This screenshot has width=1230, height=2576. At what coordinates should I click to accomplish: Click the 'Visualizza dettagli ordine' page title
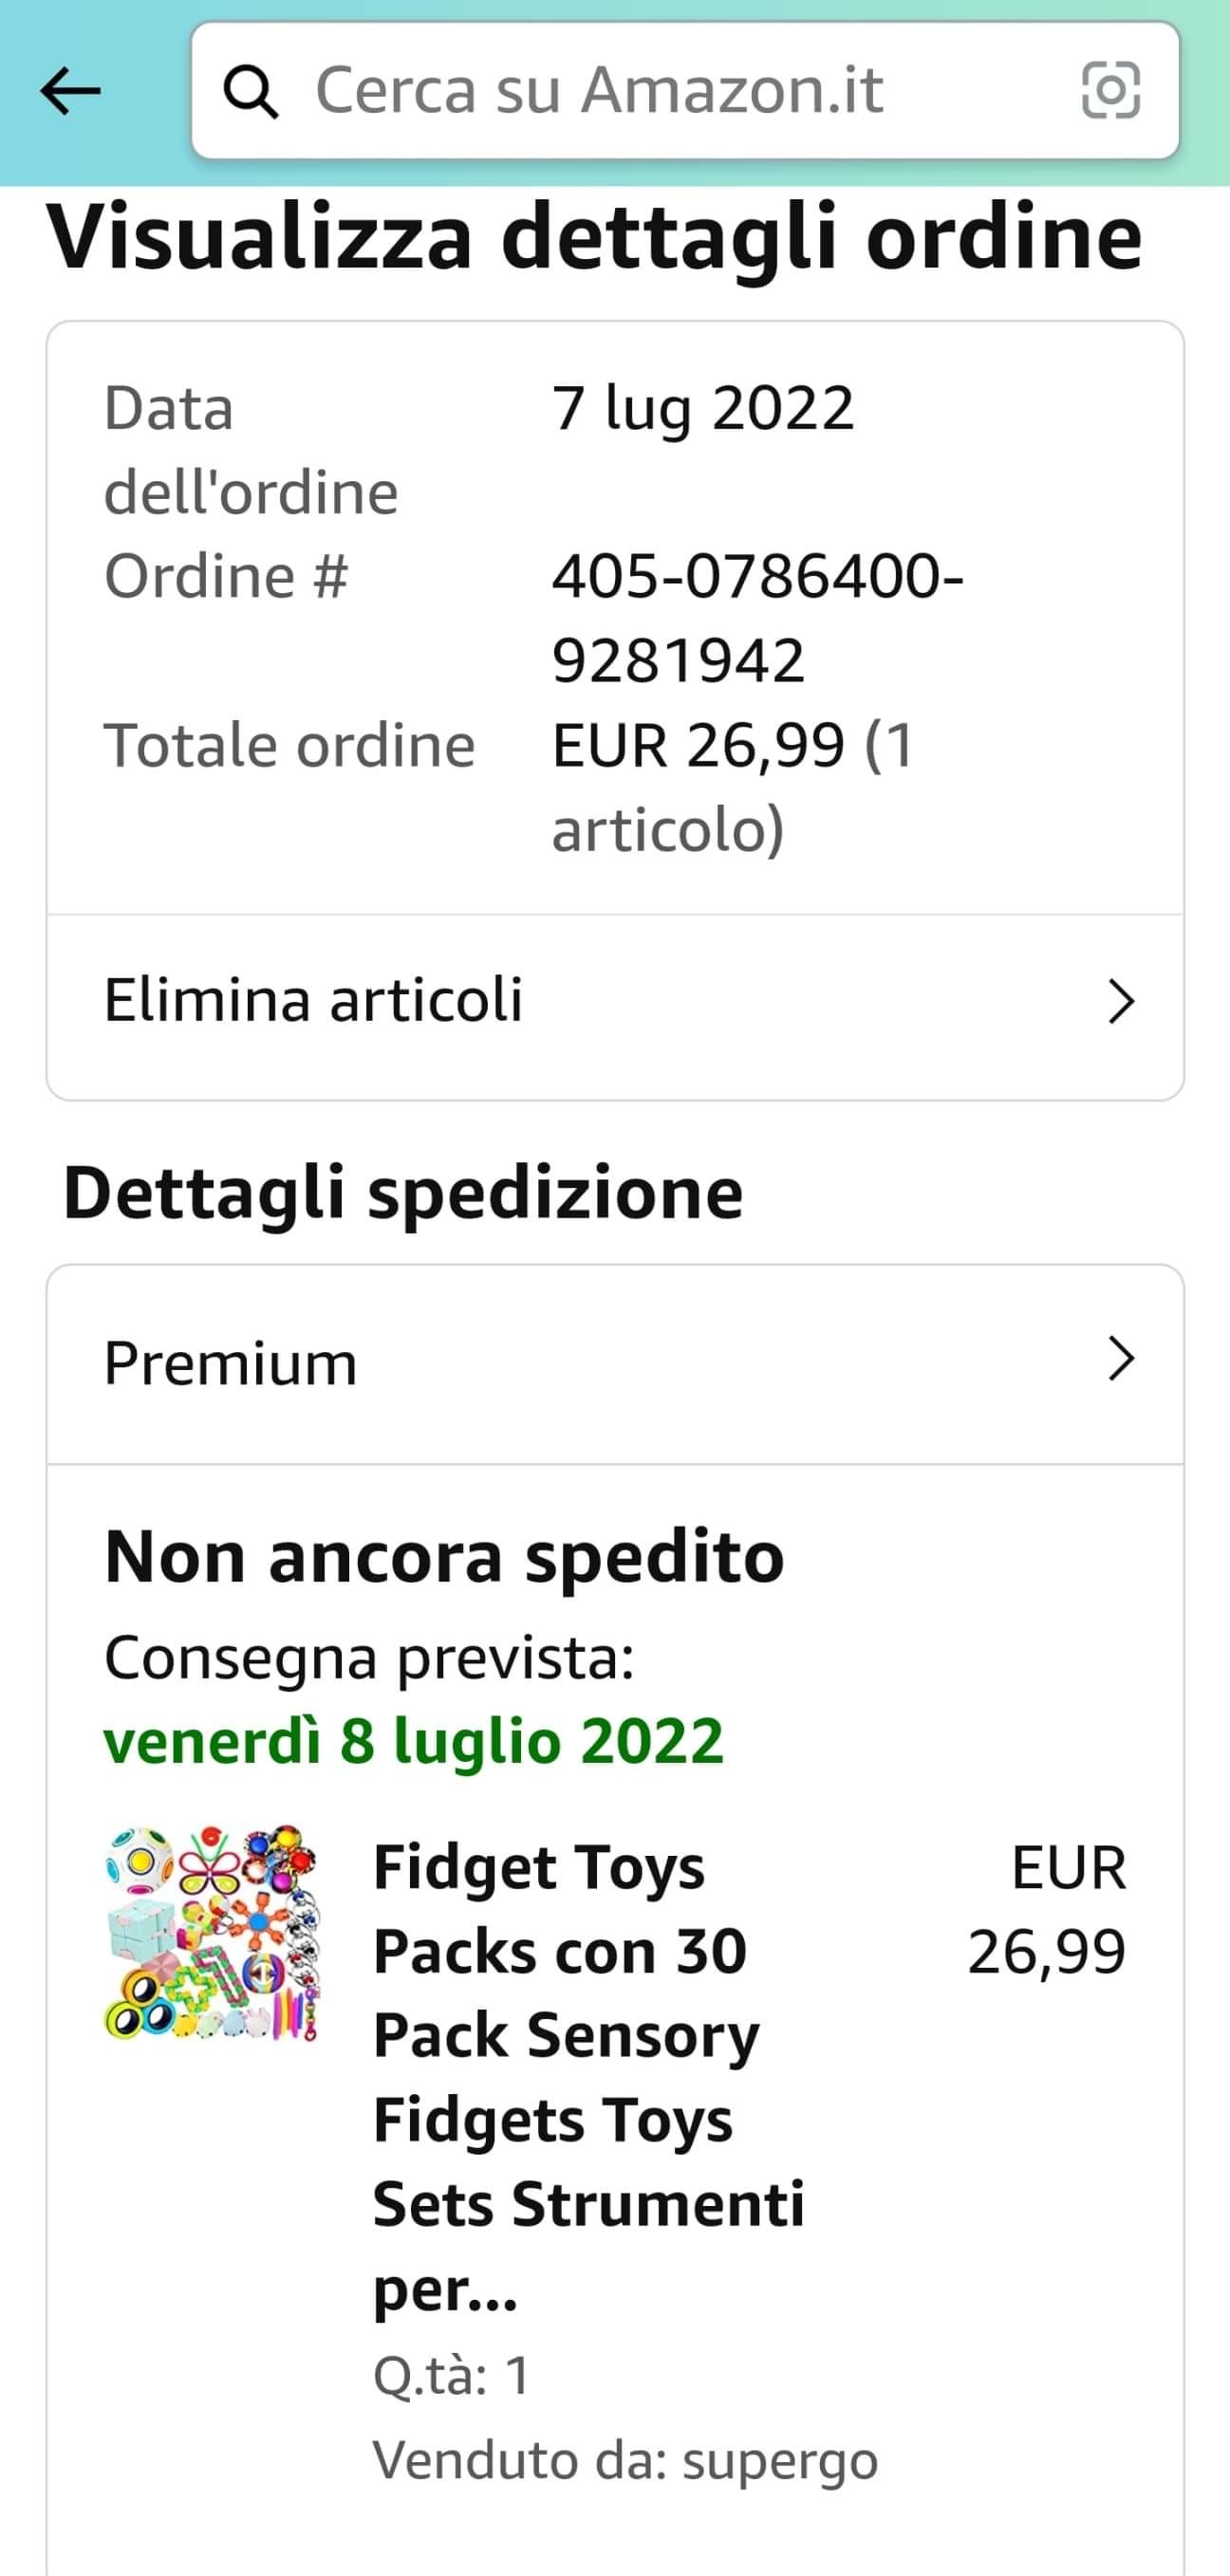pyautogui.click(x=594, y=238)
